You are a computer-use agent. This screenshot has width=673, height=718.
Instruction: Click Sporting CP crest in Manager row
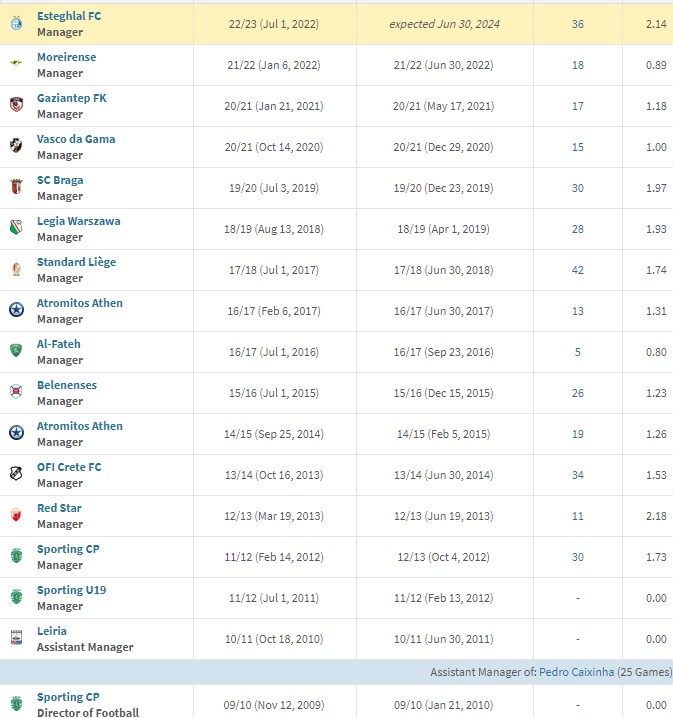point(16,556)
